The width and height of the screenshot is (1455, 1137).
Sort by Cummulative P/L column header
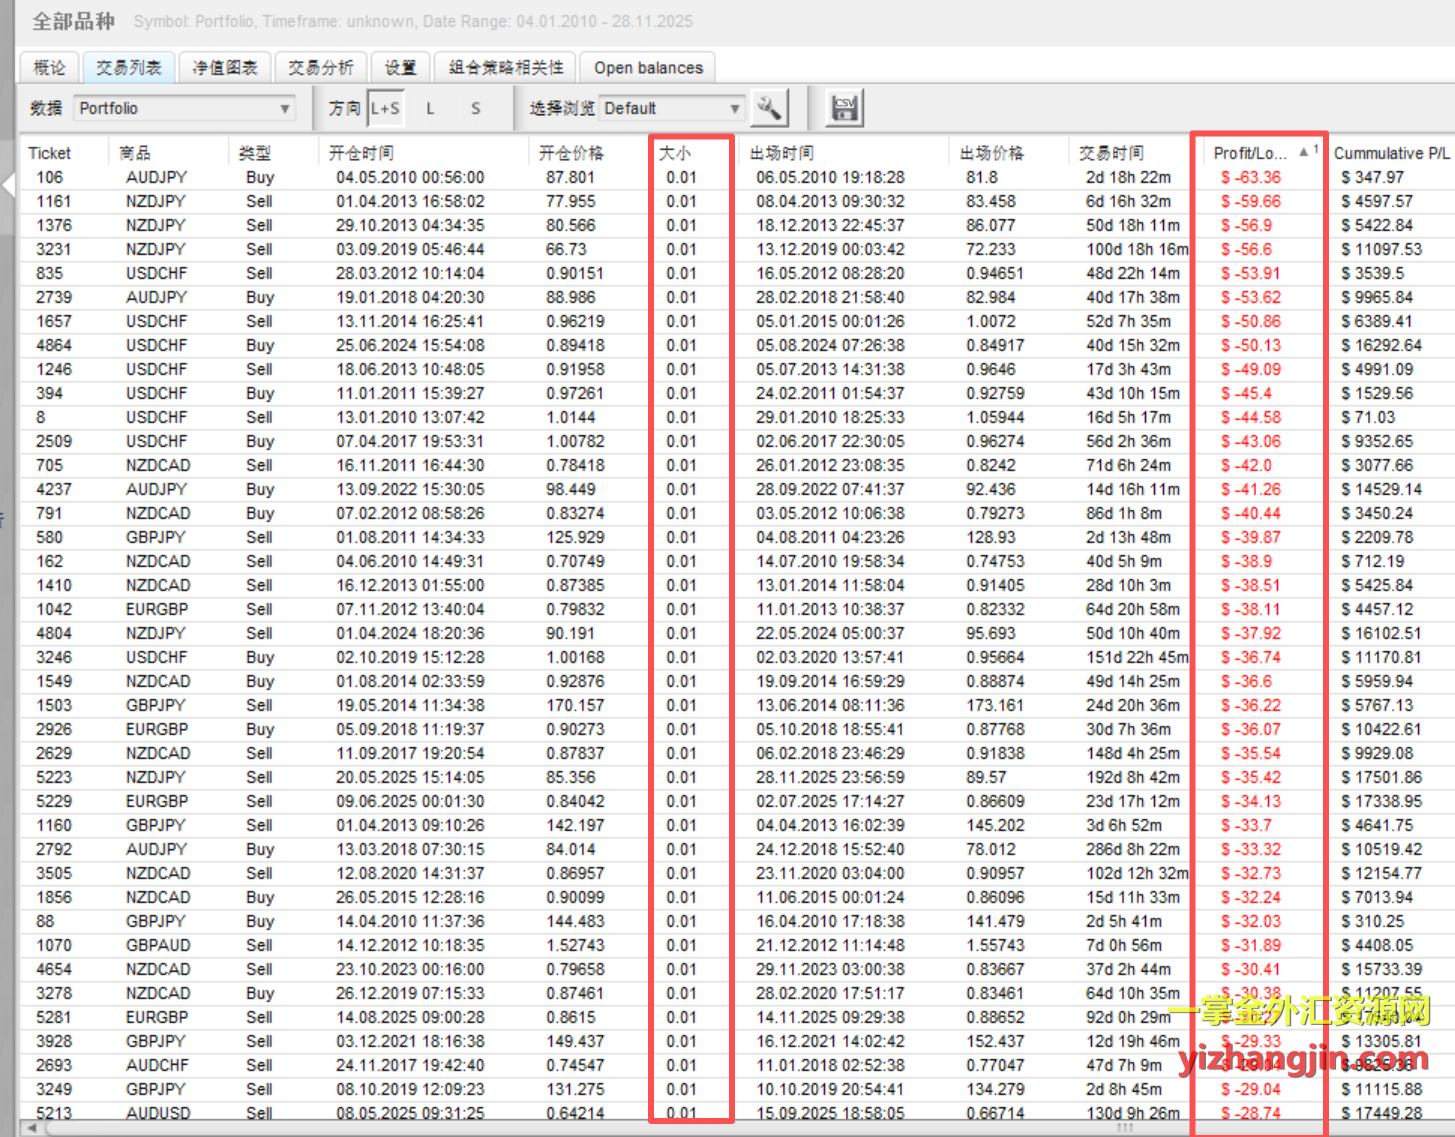click(1390, 153)
